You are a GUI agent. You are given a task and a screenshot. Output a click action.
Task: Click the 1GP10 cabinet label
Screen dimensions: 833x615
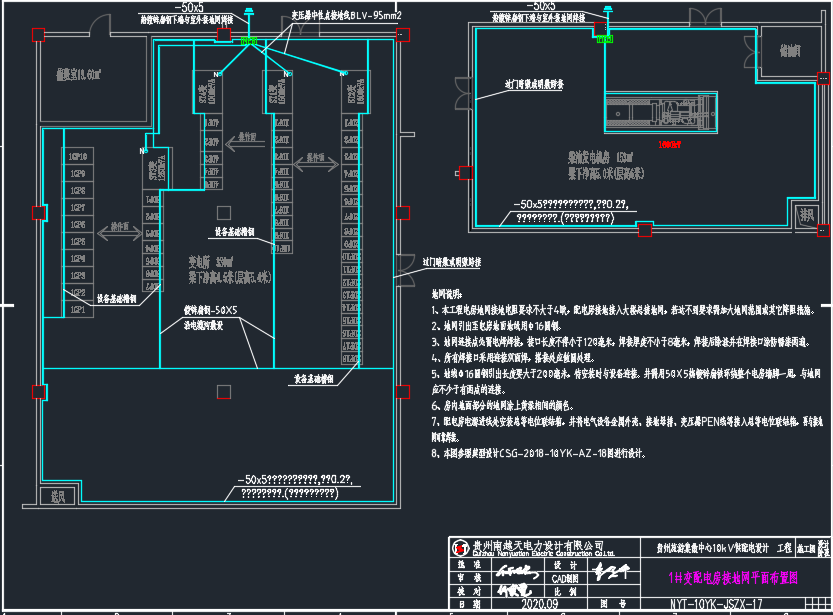coord(78,157)
